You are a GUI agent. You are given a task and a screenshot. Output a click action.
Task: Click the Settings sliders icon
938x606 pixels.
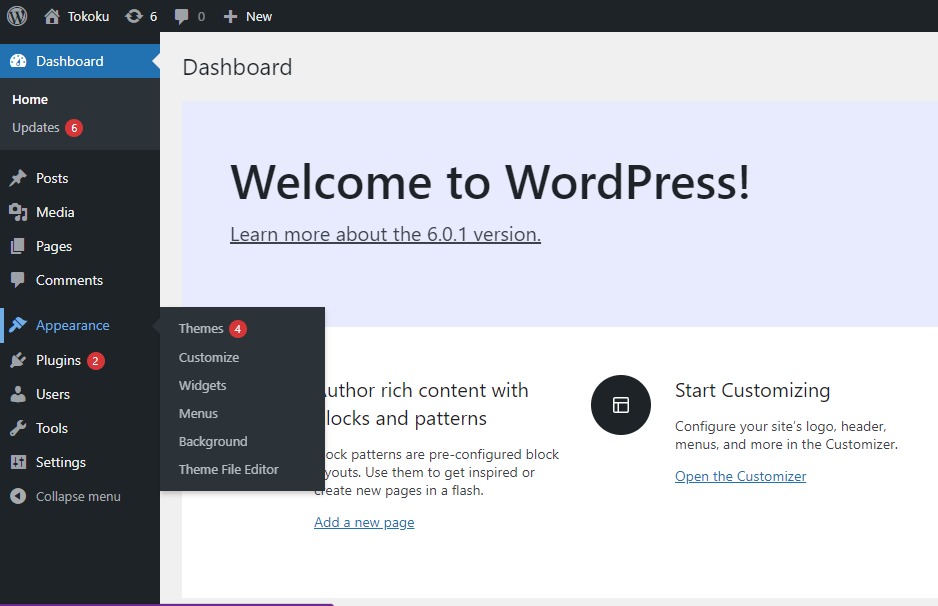click(19, 462)
